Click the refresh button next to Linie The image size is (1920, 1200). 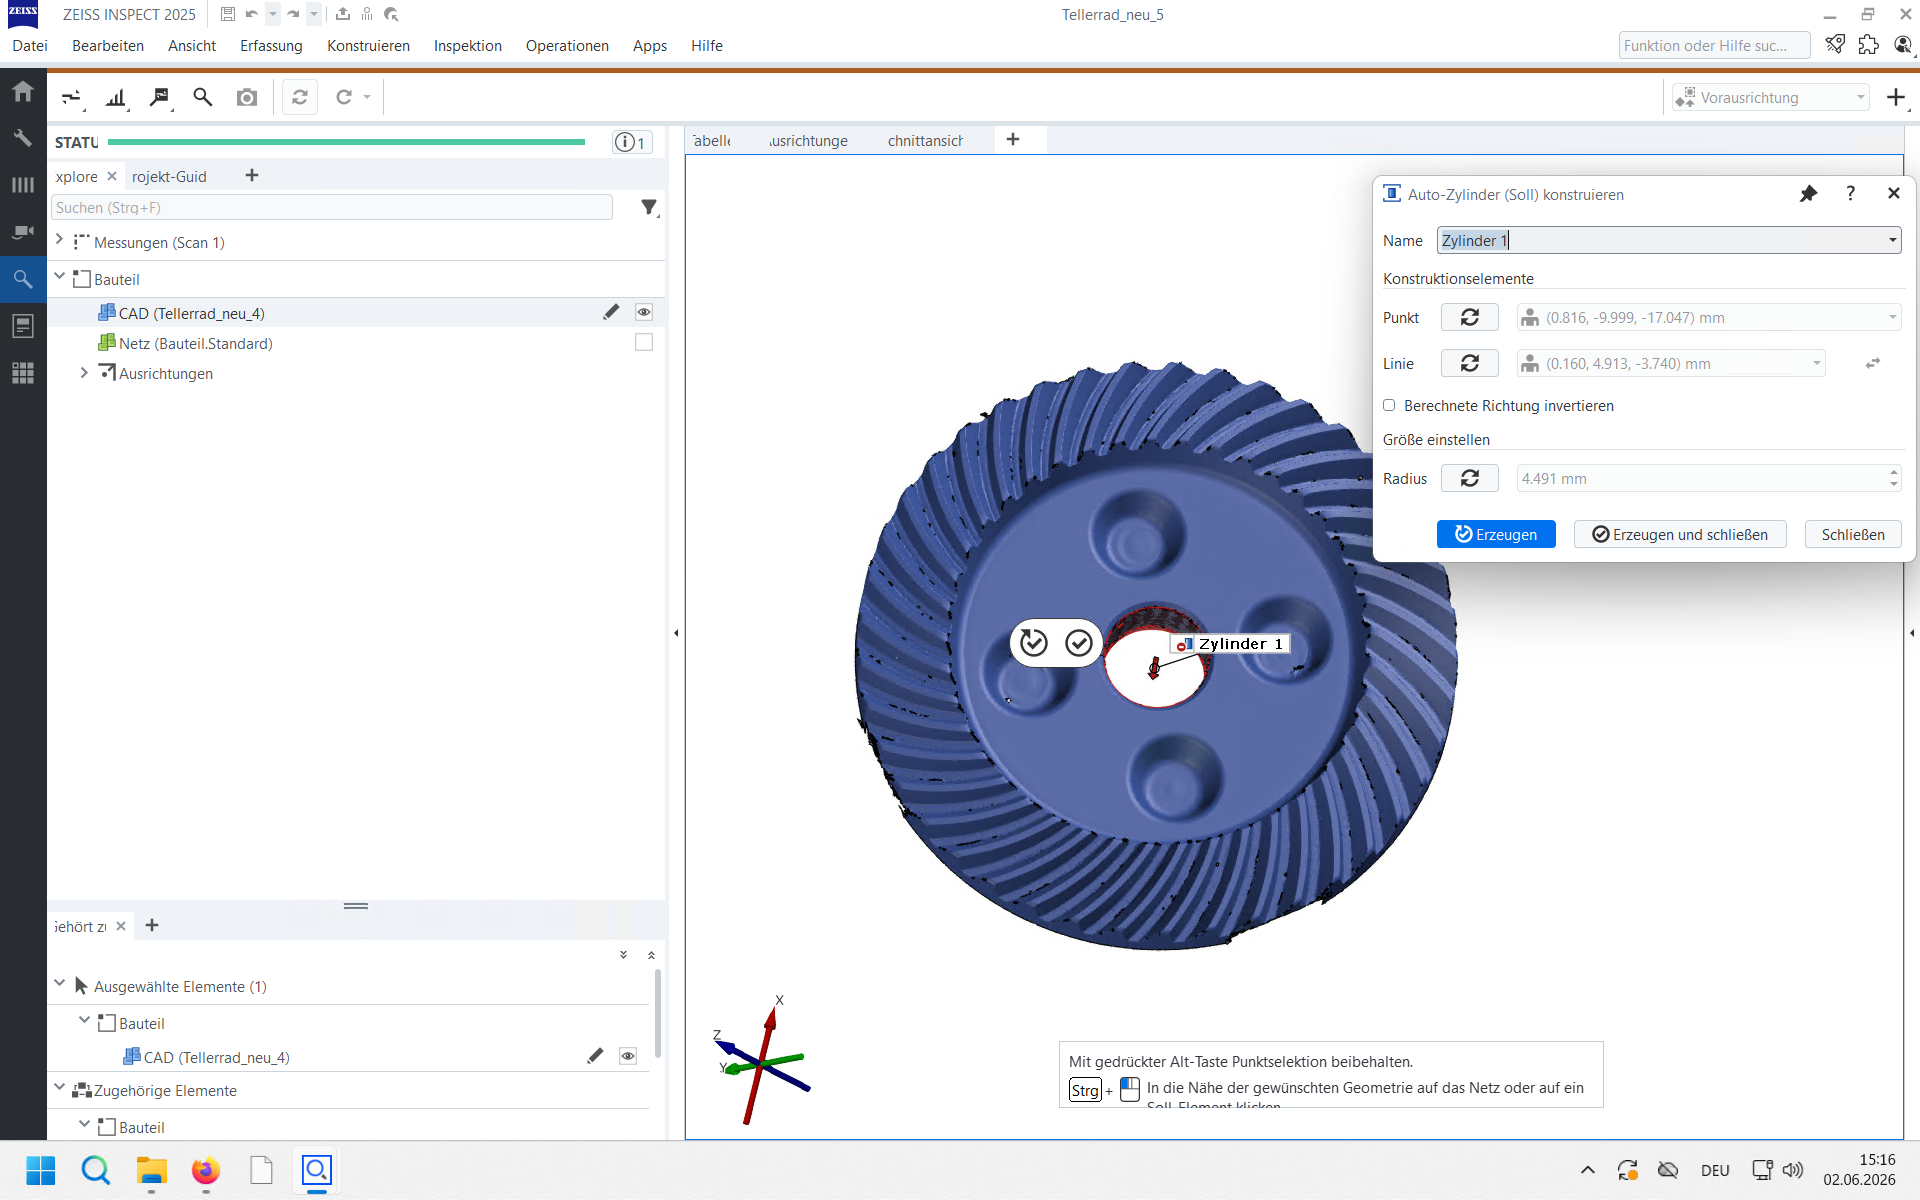point(1470,364)
